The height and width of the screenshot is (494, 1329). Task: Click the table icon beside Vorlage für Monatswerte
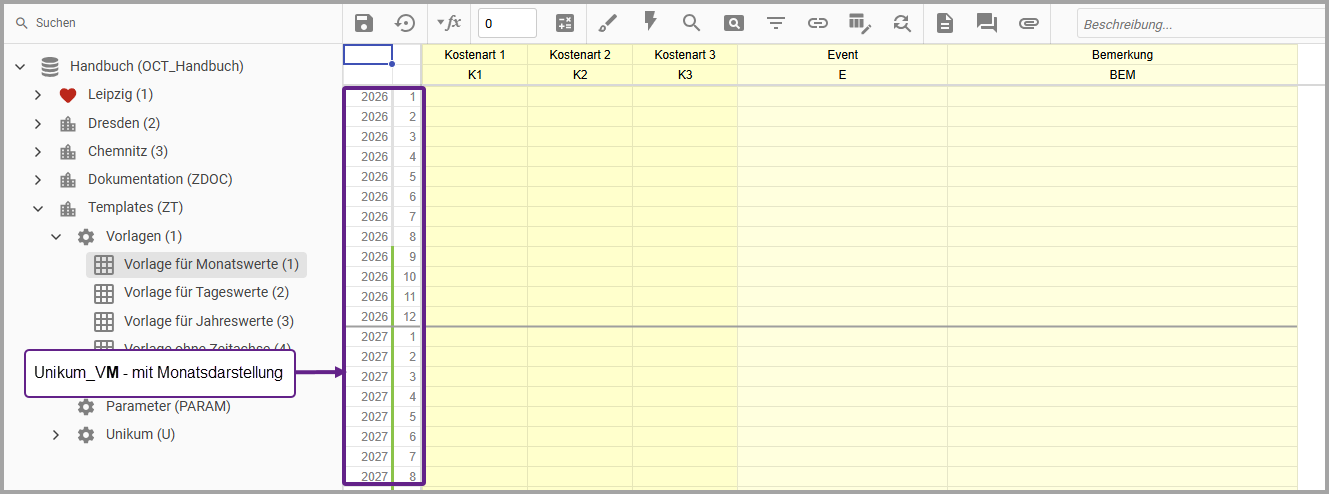coord(104,265)
